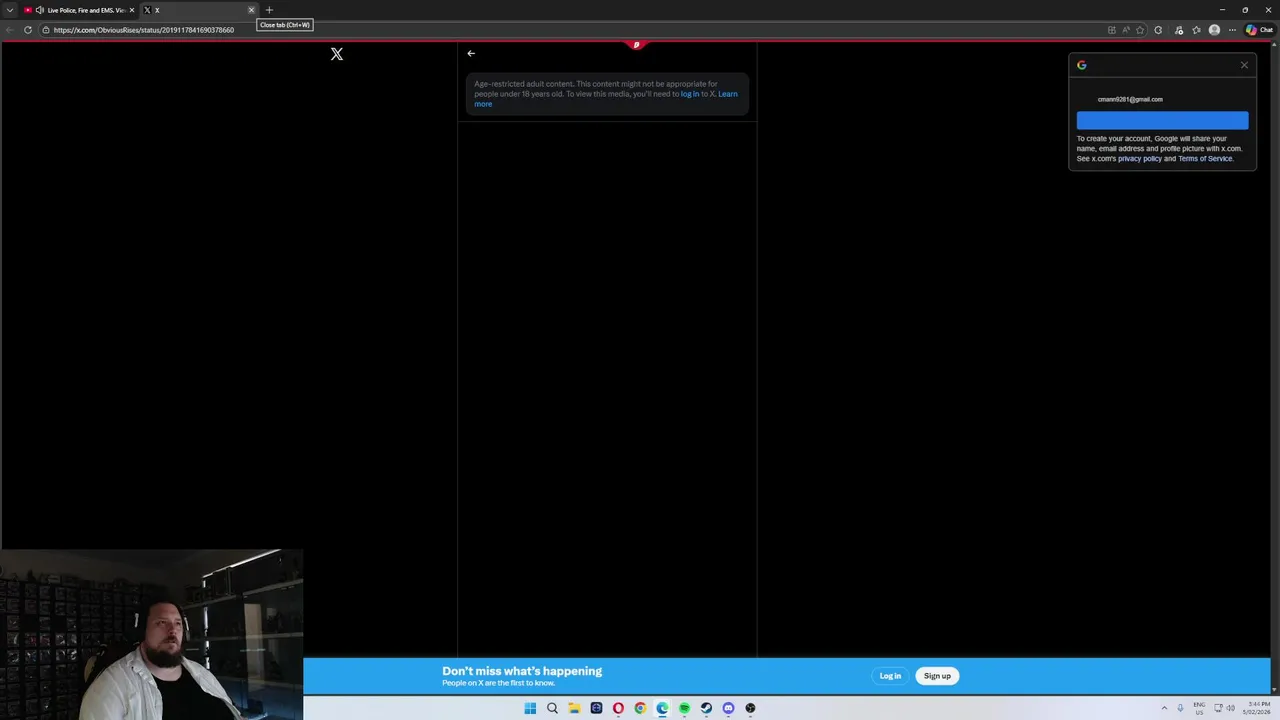This screenshot has height=720, width=1280.
Task: Open the Opera browser taskbar icon
Action: [x=618, y=708]
